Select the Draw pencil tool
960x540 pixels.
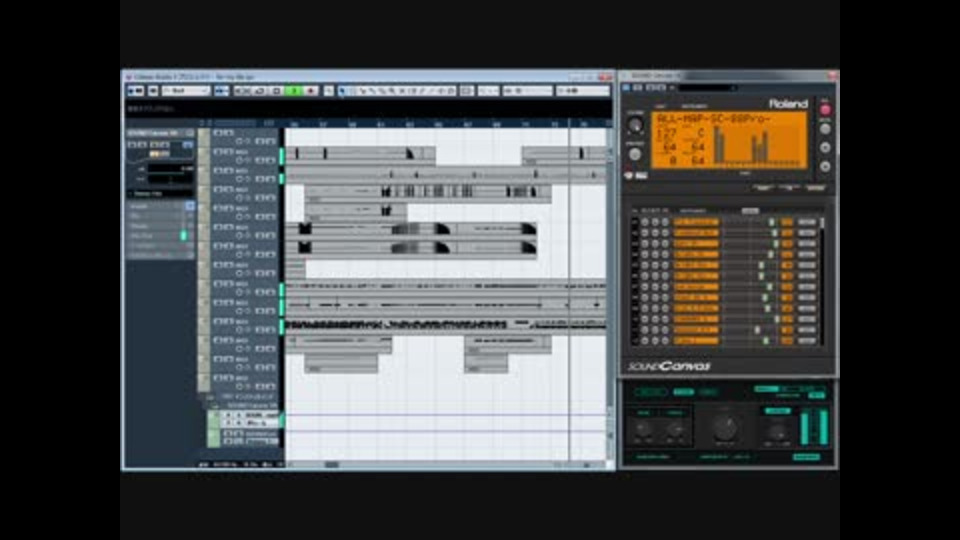[421, 91]
